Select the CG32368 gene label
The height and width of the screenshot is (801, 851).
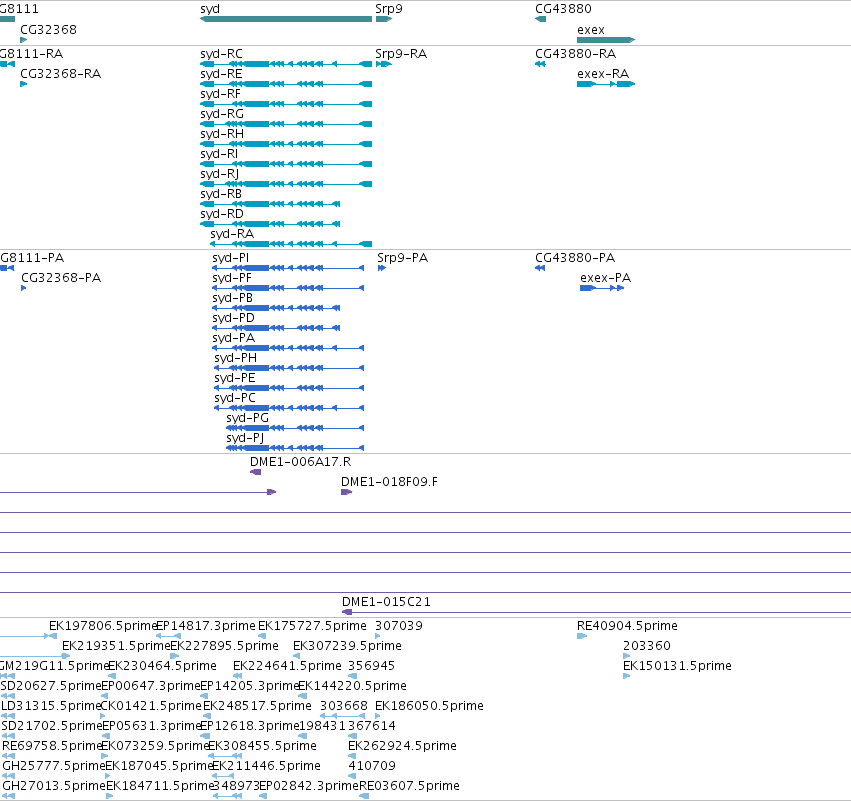coord(48,30)
